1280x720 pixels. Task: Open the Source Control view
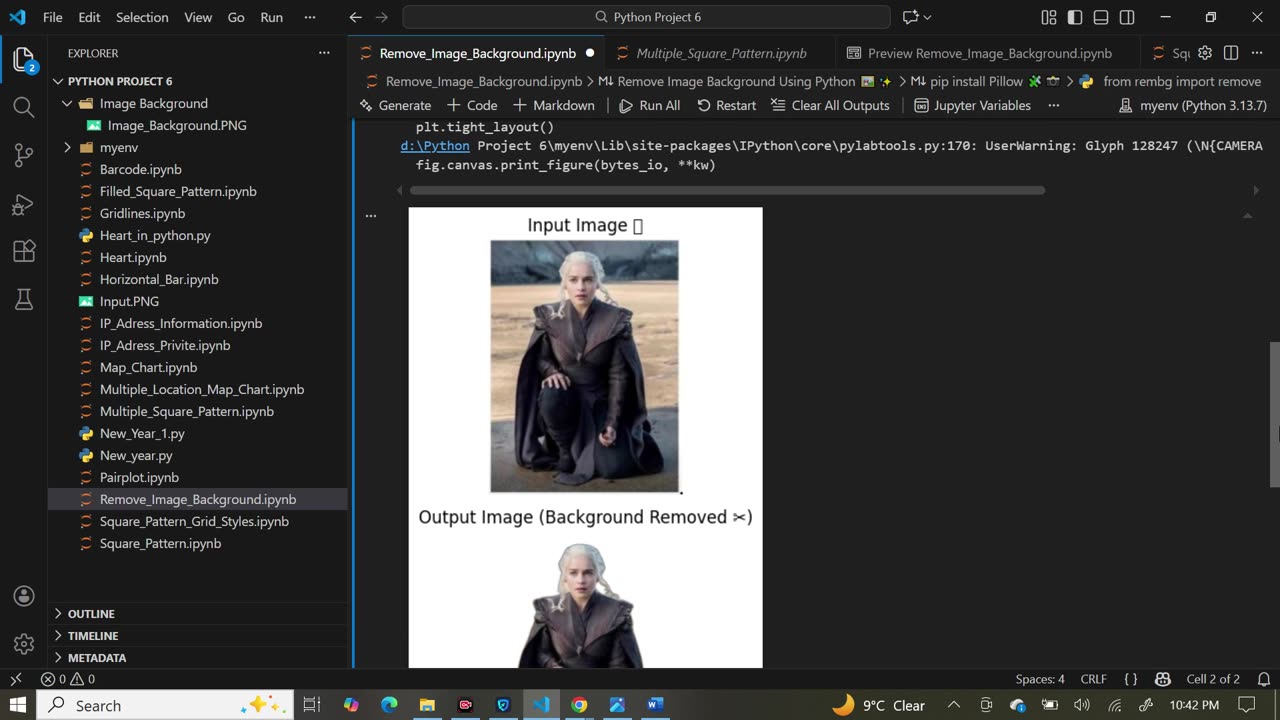point(24,155)
